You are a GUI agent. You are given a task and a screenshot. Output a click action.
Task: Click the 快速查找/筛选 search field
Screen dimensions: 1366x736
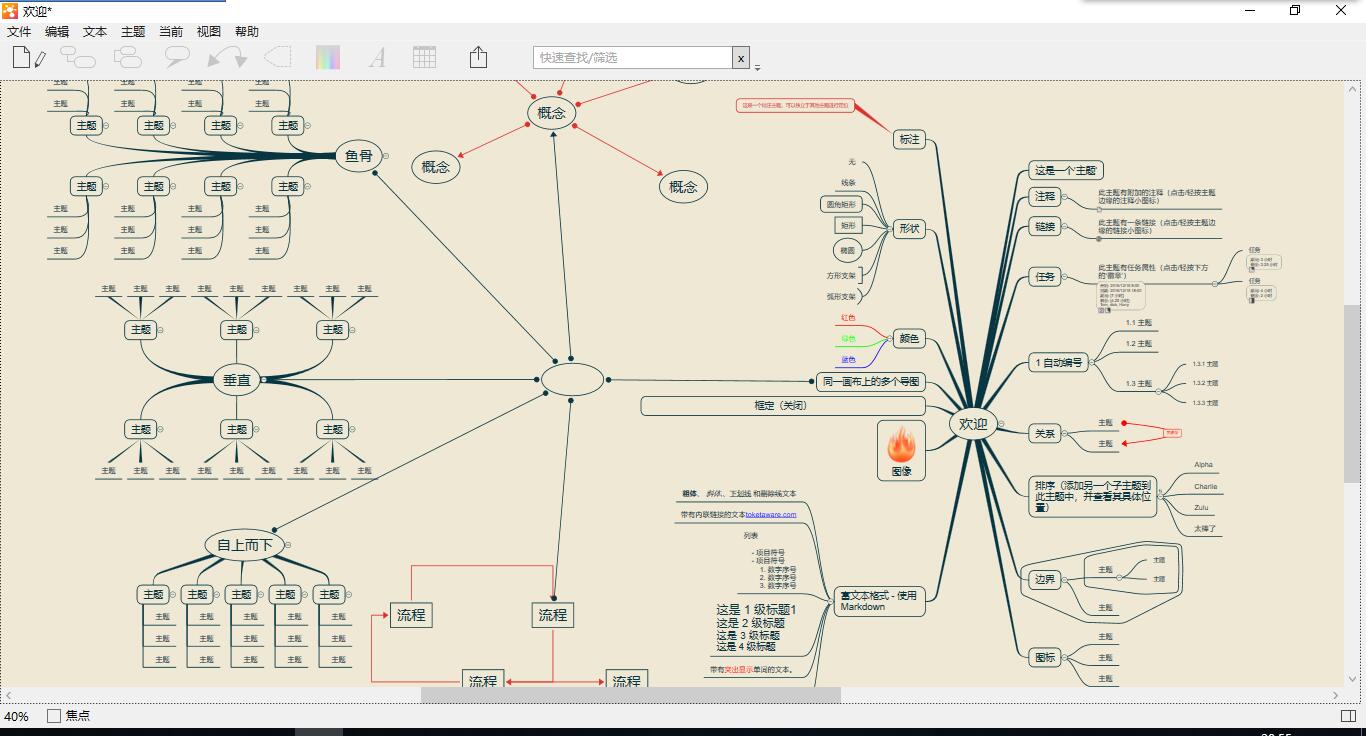(x=633, y=58)
